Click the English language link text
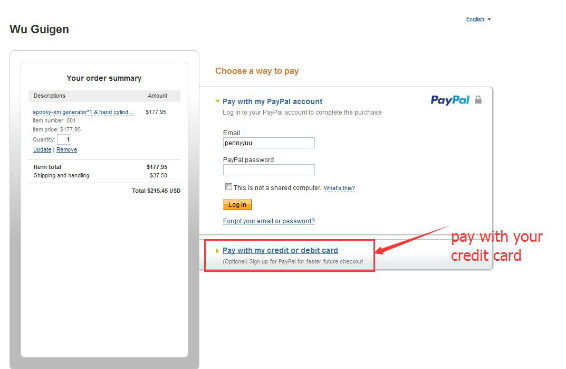 point(475,19)
